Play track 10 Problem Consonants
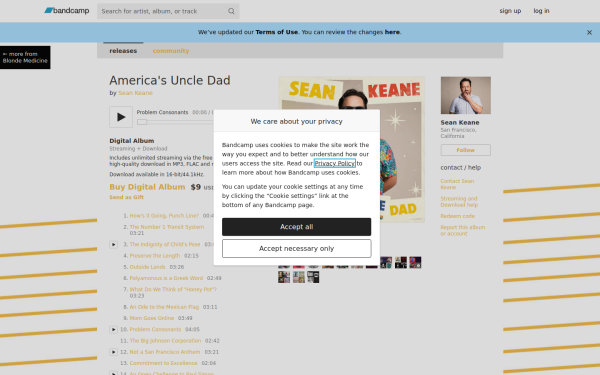The width and height of the screenshot is (600, 375). [x=114, y=329]
